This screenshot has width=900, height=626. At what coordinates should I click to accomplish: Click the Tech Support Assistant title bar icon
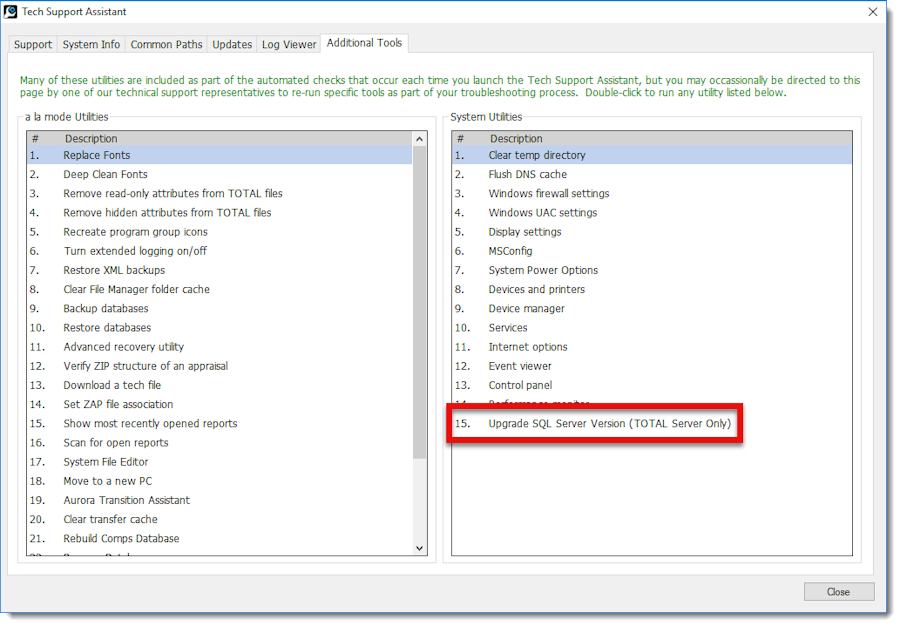point(10,11)
